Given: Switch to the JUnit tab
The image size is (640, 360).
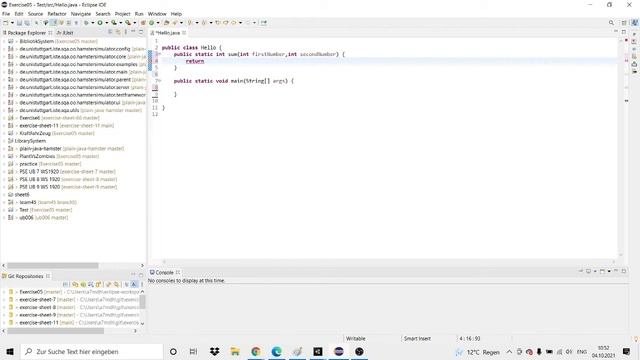Looking at the screenshot, I should click(x=65, y=33).
